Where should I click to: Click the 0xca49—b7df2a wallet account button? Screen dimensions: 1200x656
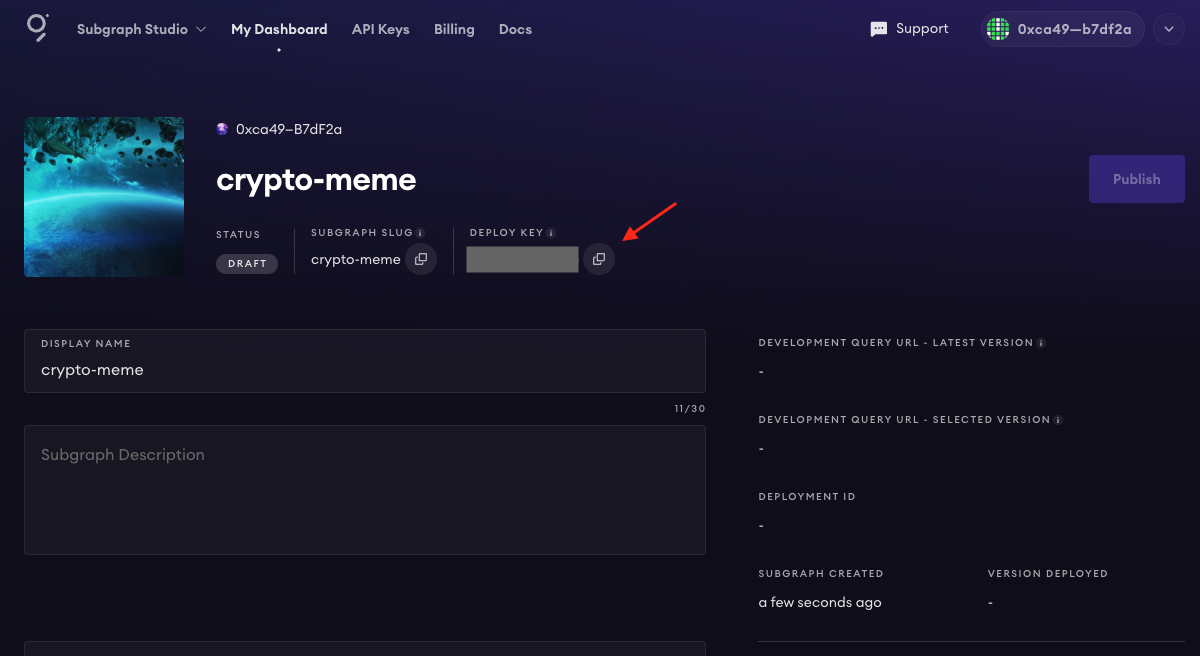pos(1062,29)
